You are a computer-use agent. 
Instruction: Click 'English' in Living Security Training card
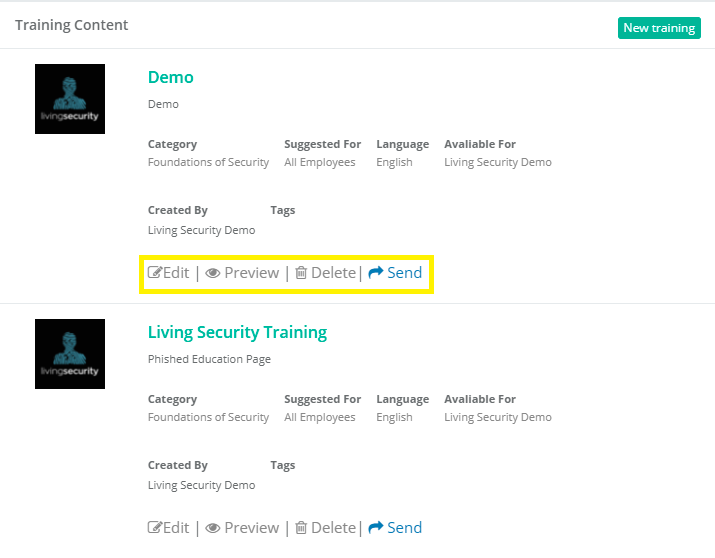click(394, 417)
